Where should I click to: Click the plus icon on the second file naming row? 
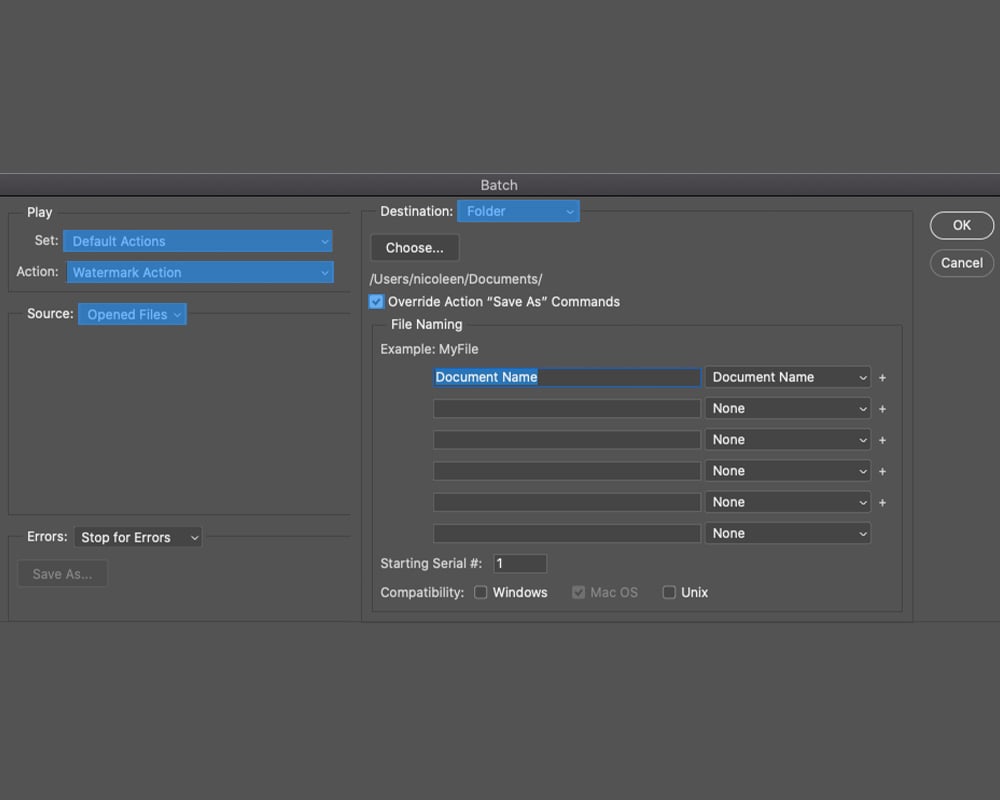pyautogui.click(x=882, y=409)
